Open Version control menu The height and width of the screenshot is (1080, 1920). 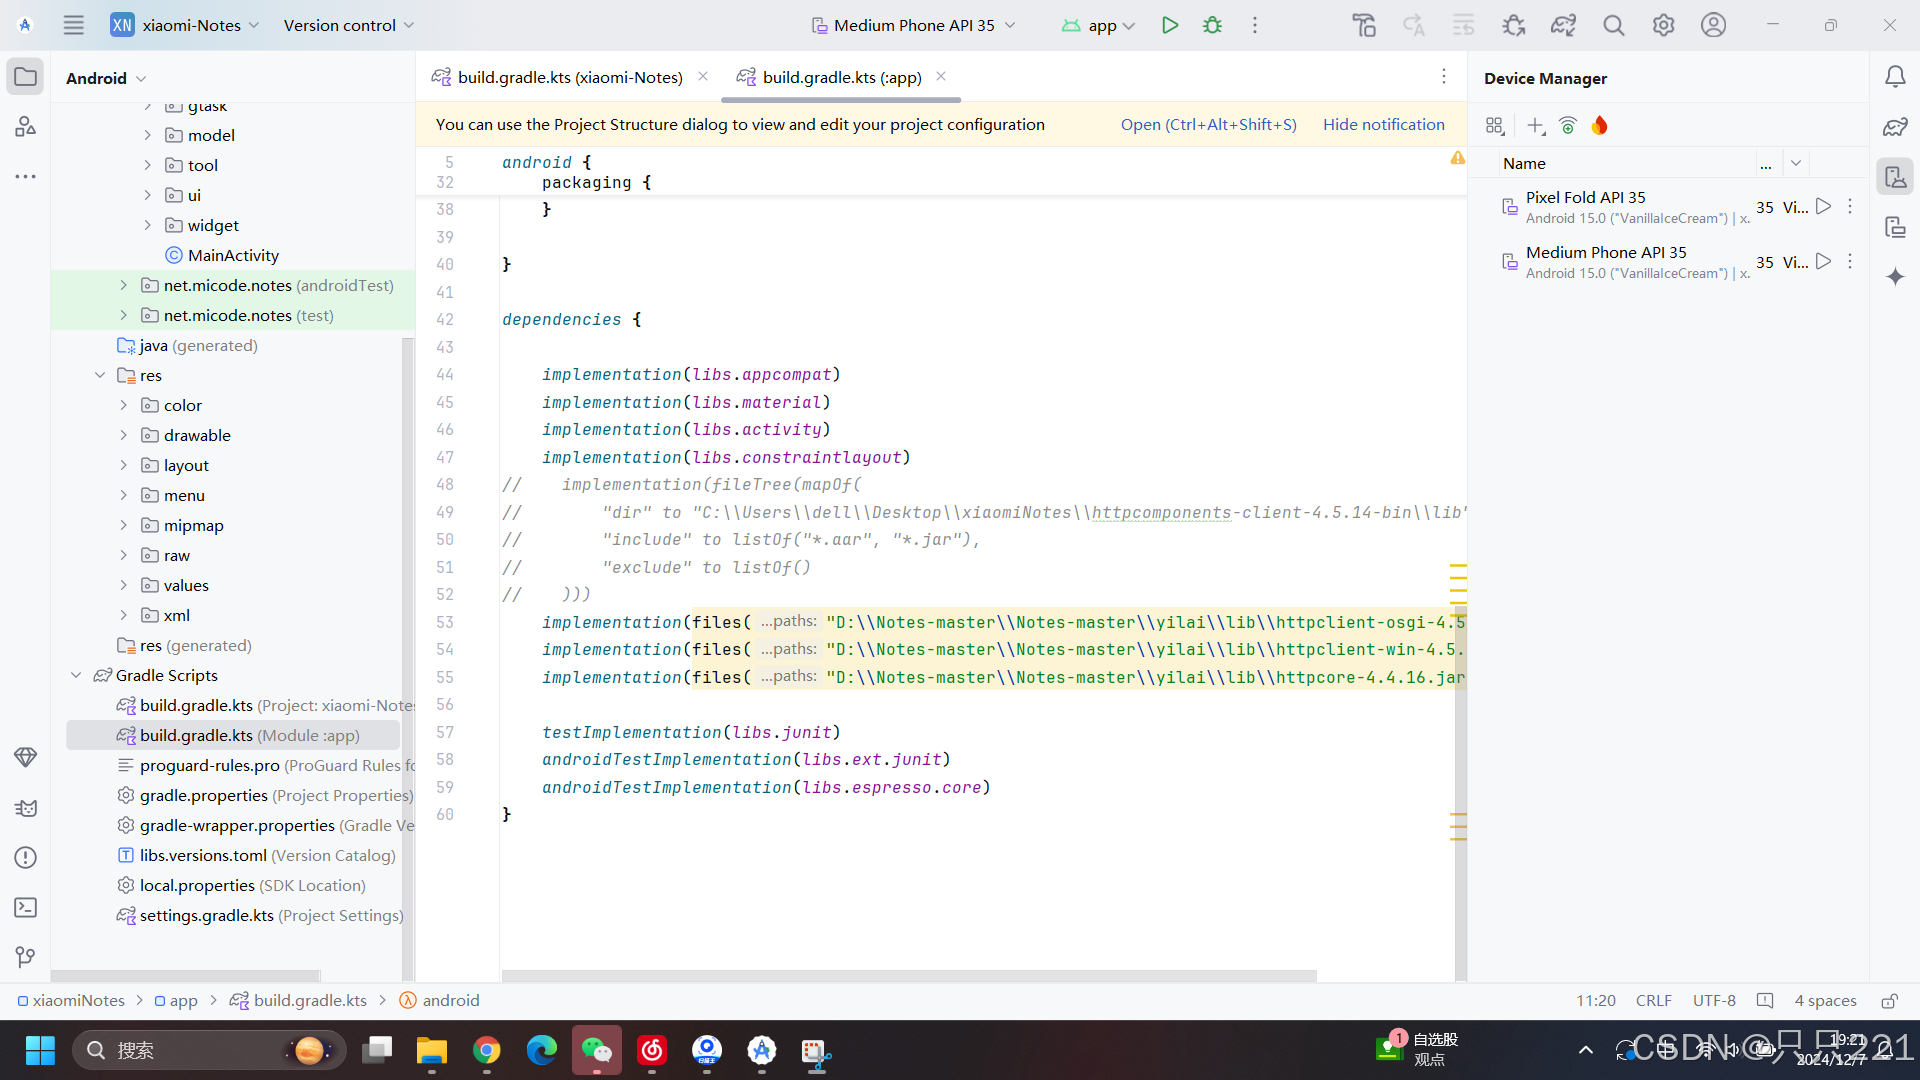click(x=348, y=25)
